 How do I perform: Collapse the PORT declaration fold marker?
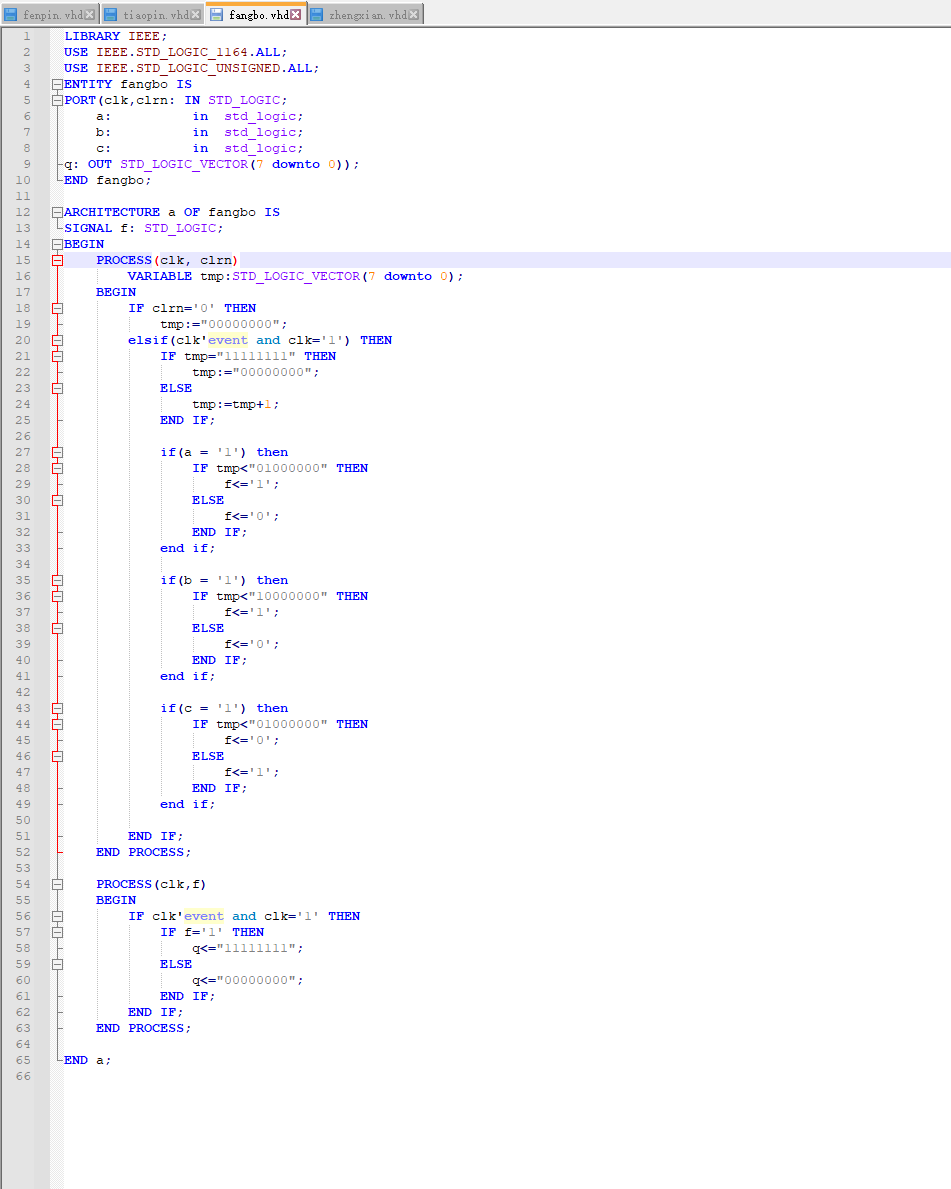pyautogui.click(x=57, y=100)
